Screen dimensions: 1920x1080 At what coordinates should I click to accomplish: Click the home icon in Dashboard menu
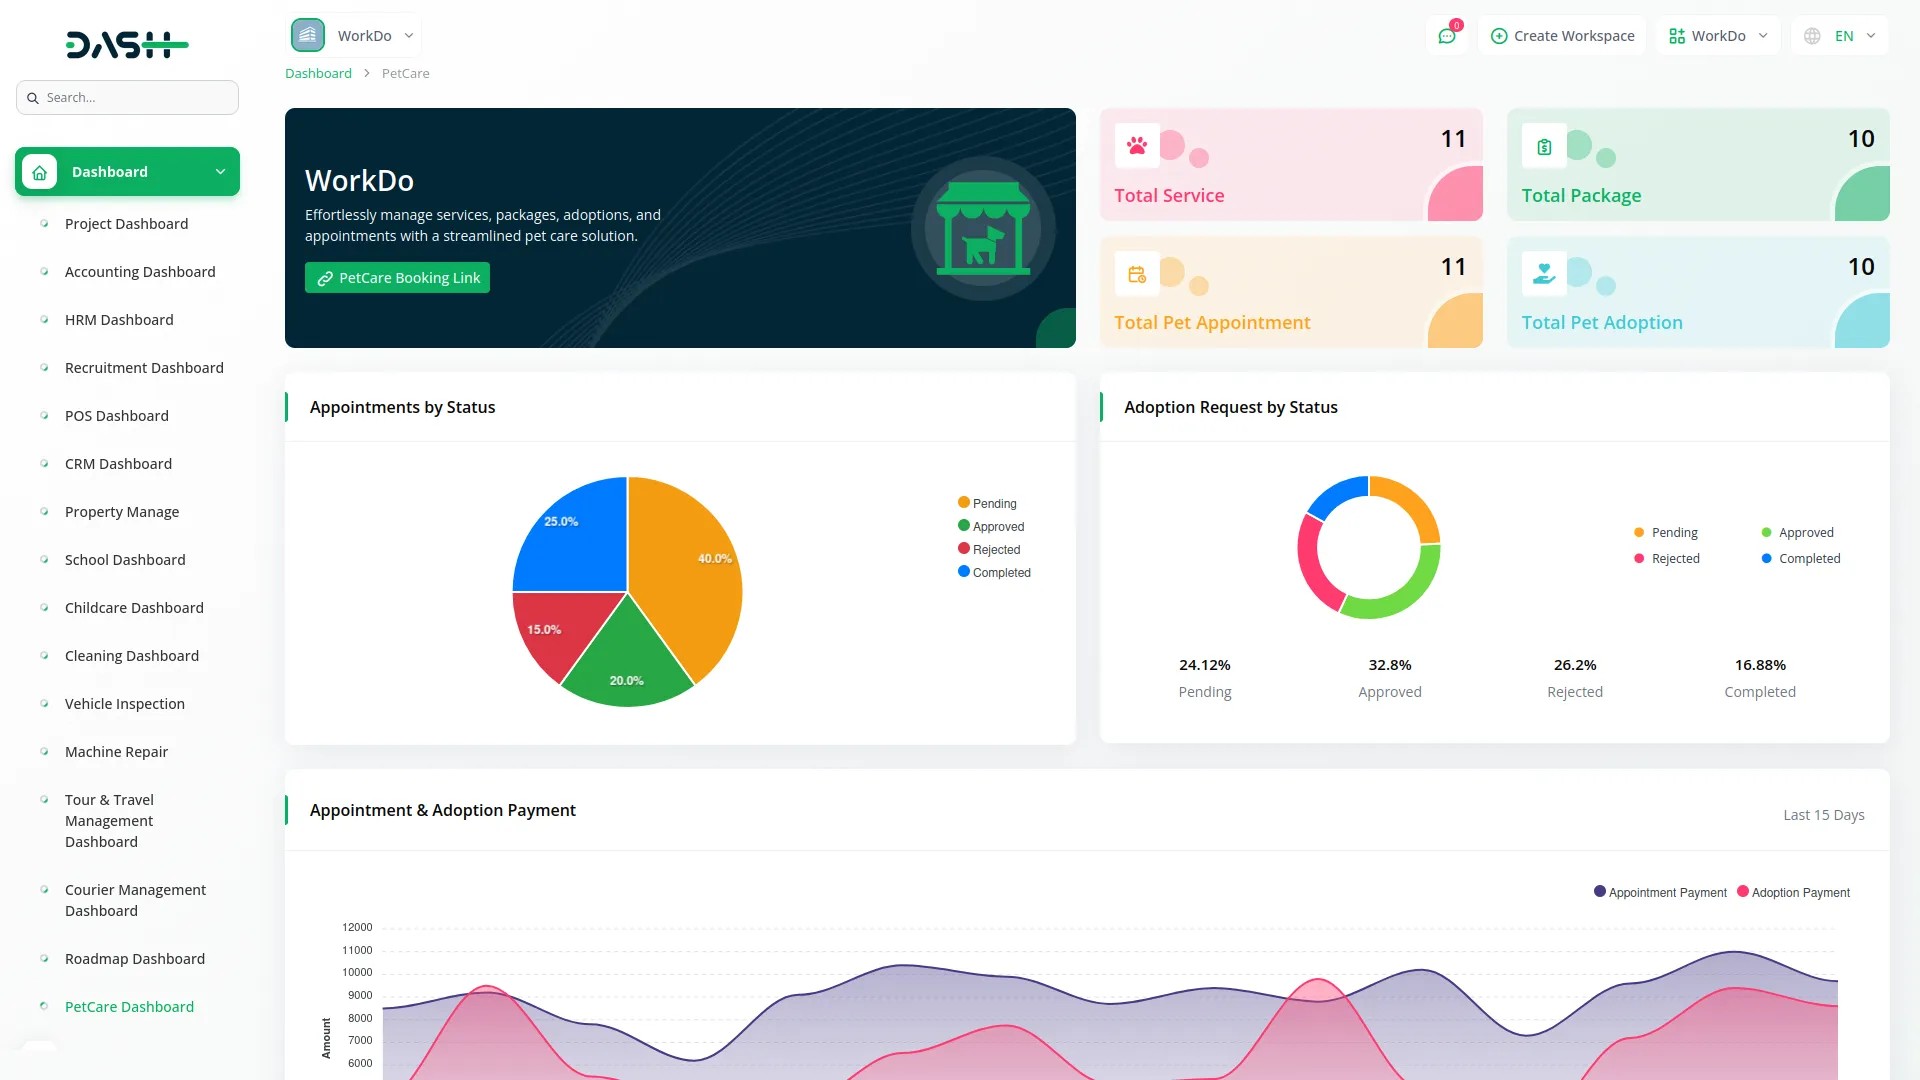coord(40,172)
